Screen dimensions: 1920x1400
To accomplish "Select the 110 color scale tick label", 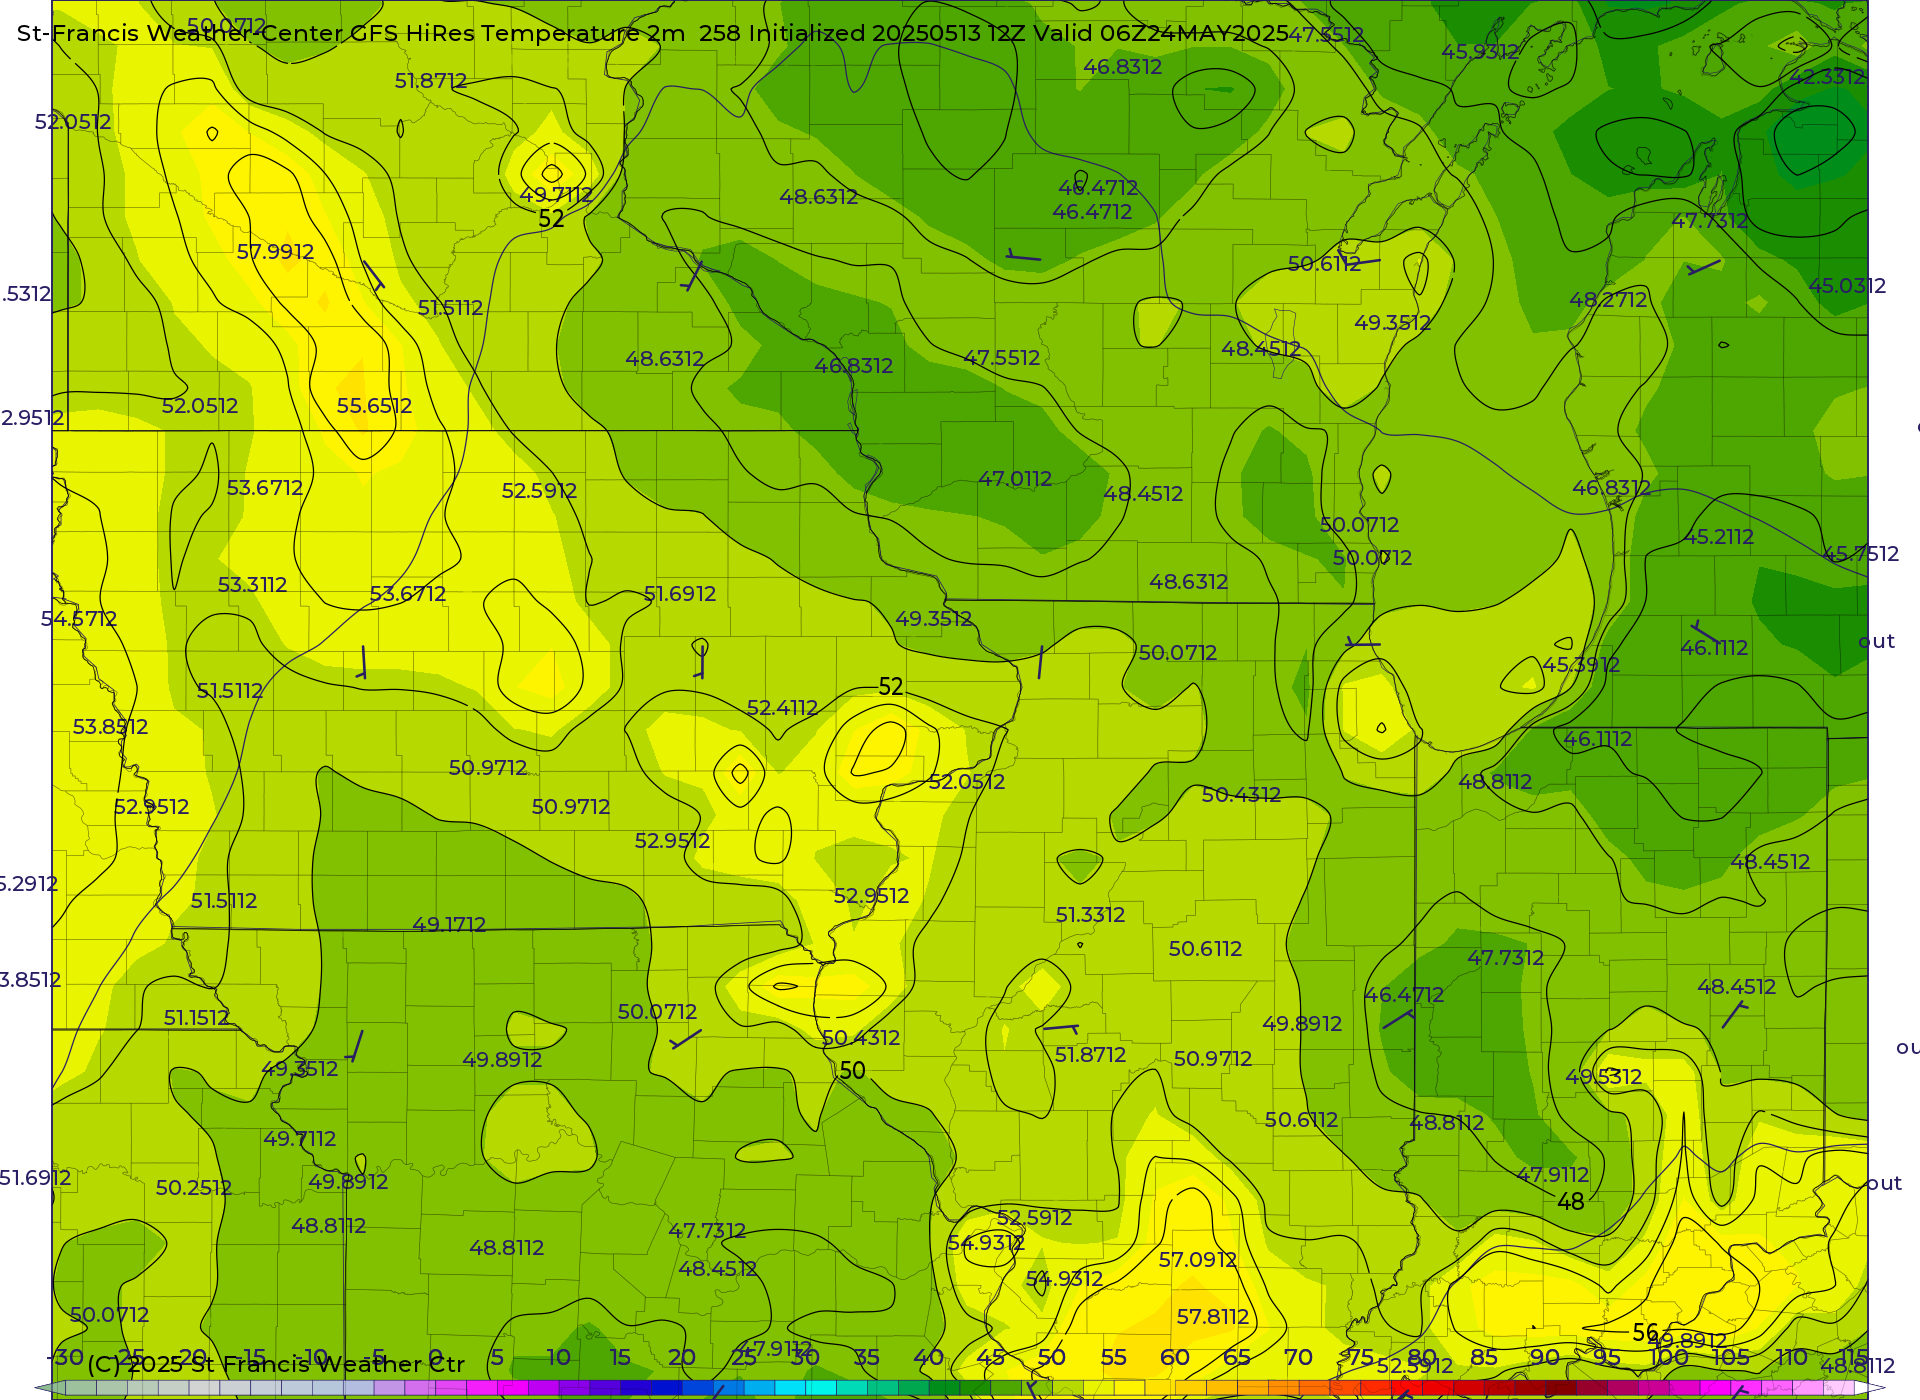I will click(x=1792, y=1357).
